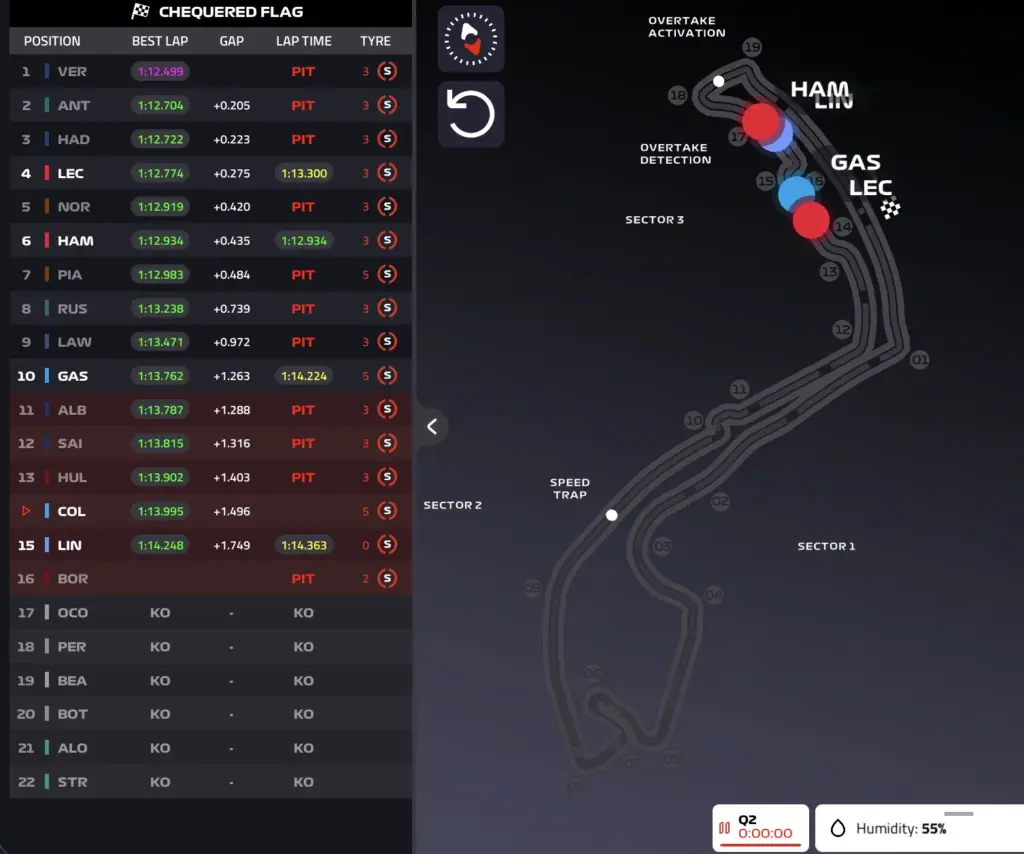Click LEC's soft tyre icon
This screenshot has width=1024, height=854.
(387, 173)
